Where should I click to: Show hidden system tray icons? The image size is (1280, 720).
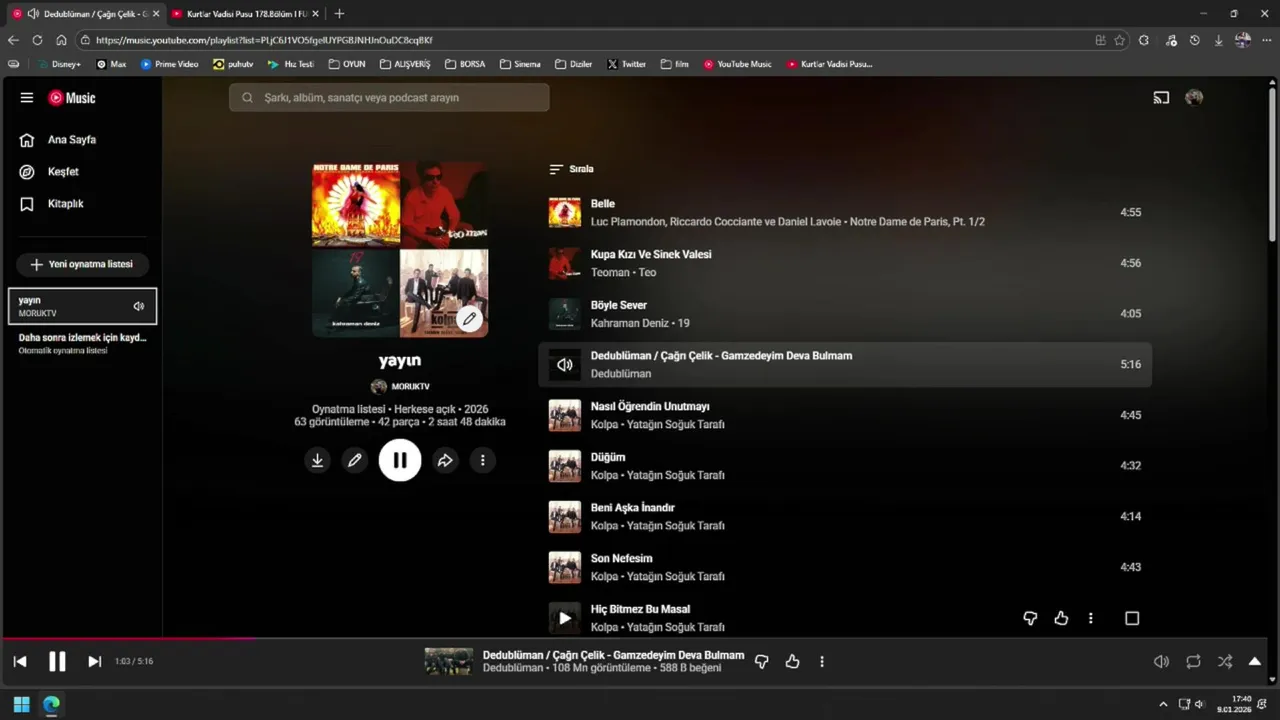(1162, 704)
